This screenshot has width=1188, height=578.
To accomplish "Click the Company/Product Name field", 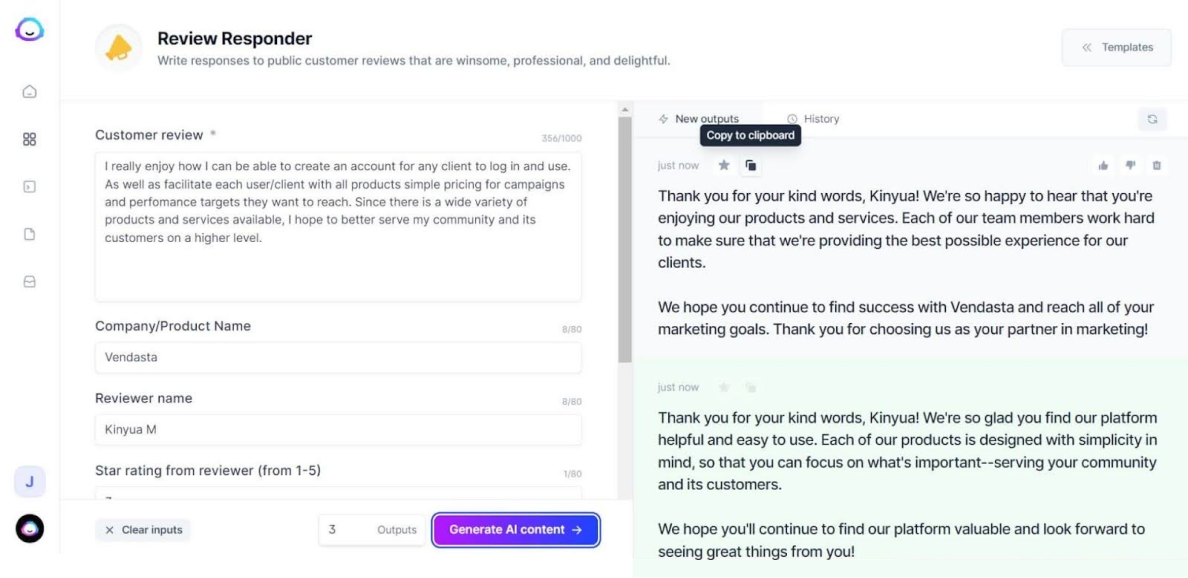I will coord(338,357).
